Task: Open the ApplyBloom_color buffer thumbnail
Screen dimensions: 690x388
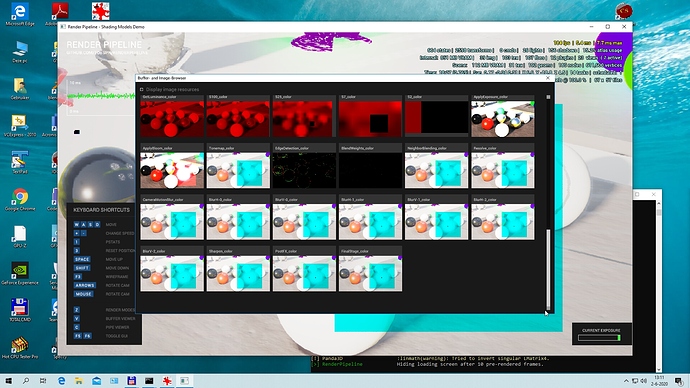Action: (x=172, y=170)
